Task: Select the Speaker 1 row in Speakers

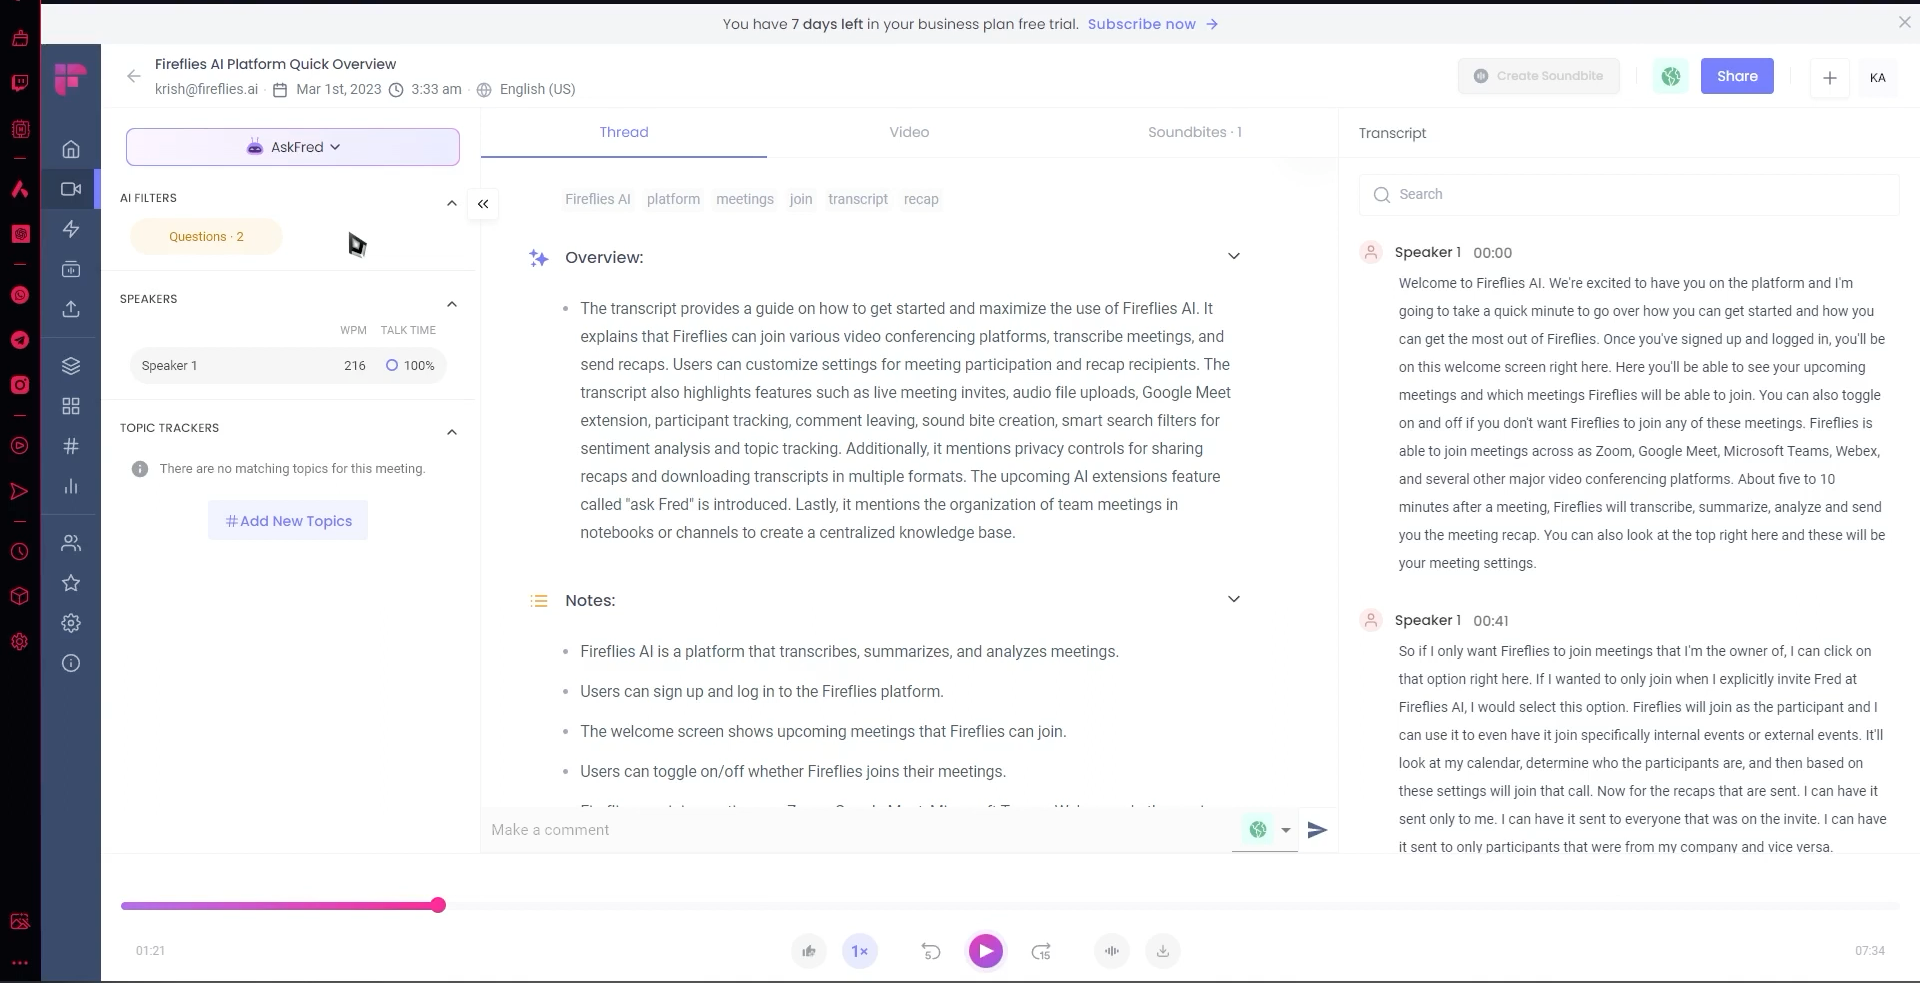Action: pyautogui.click(x=288, y=366)
